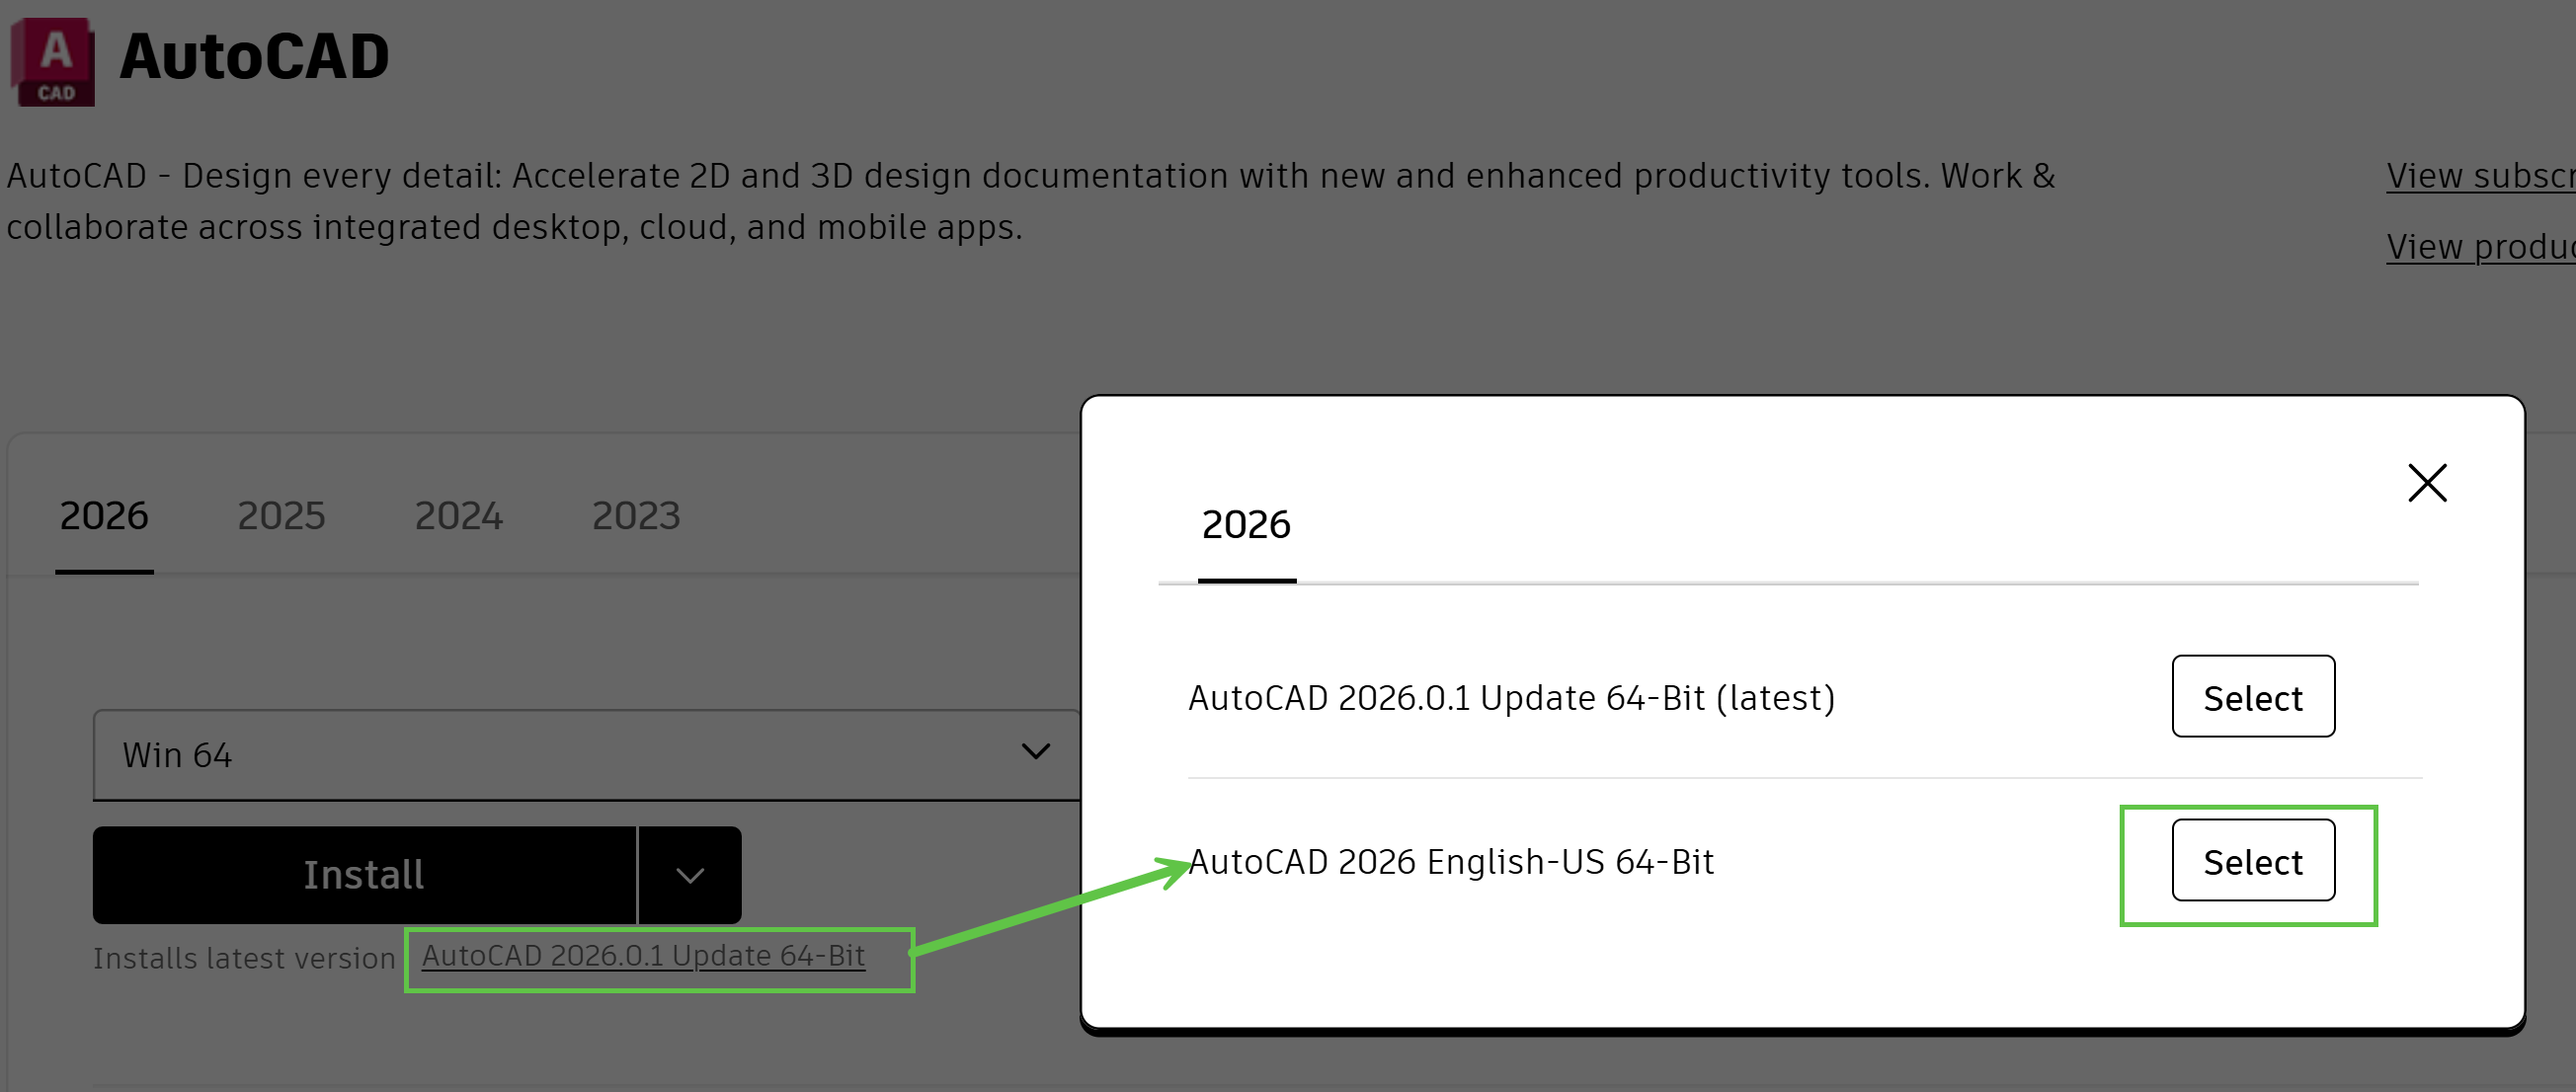The height and width of the screenshot is (1092, 2576).
Task: Open the View product link
Action: click(x=2480, y=247)
